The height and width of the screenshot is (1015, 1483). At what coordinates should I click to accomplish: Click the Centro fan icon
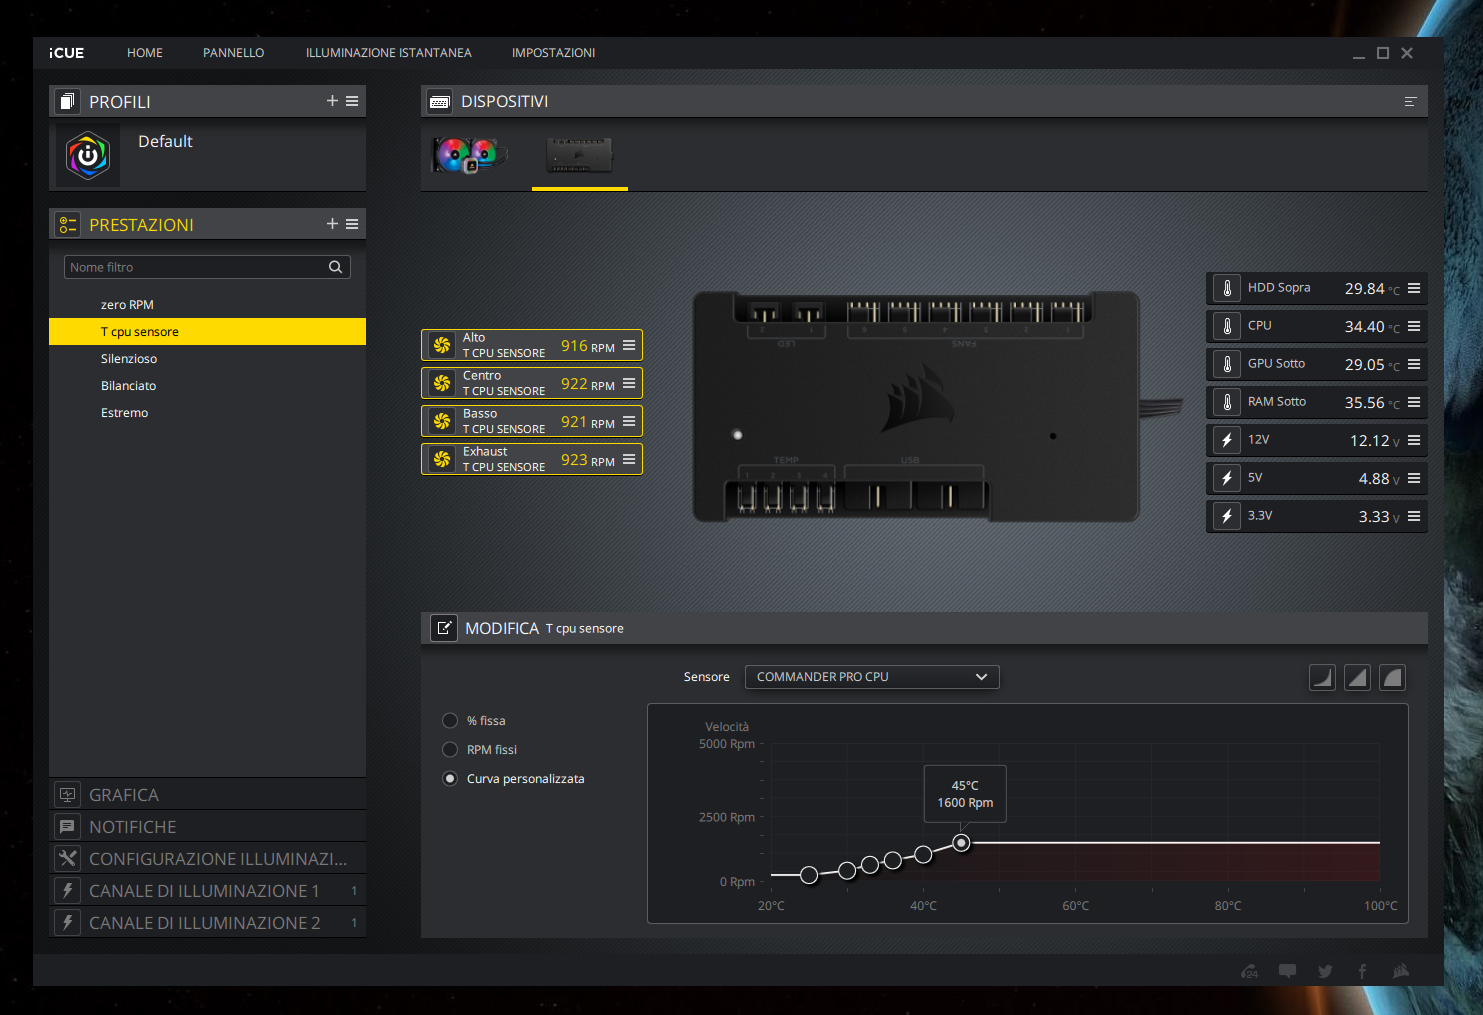click(x=442, y=383)
